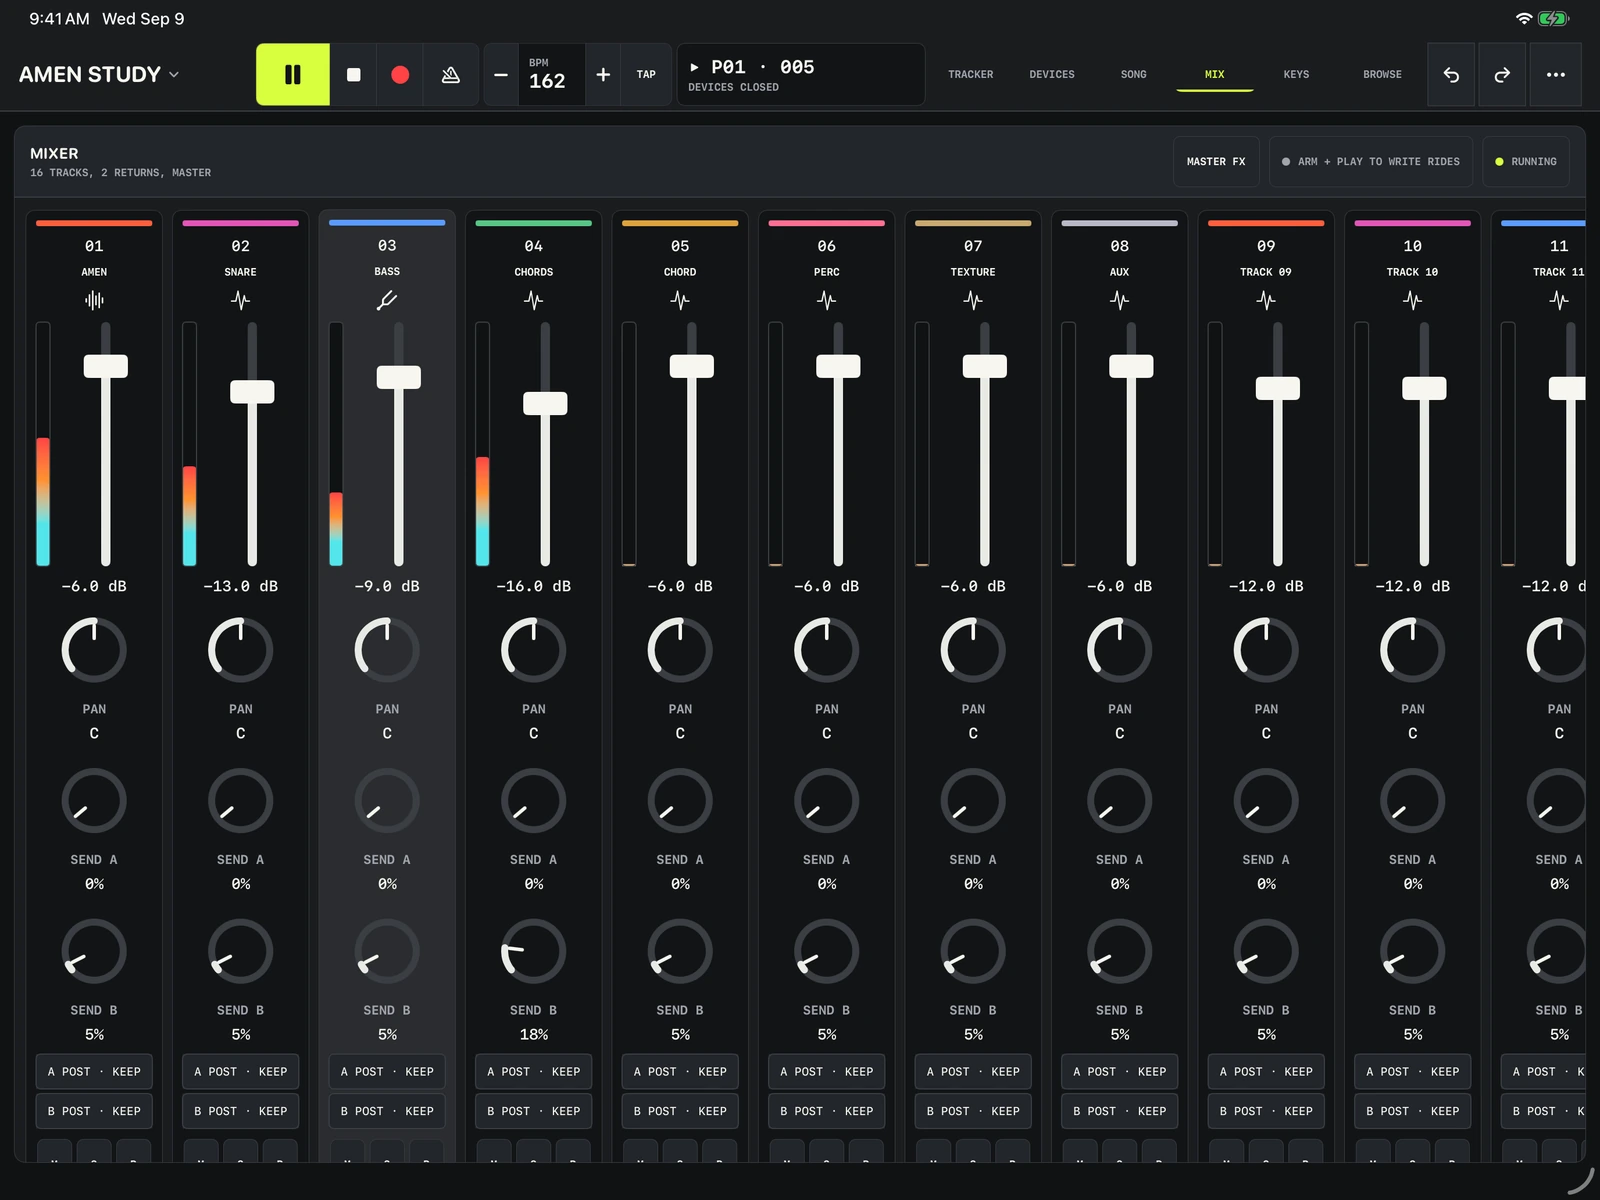Click the PERC track pulse icon

click(827, 300)
